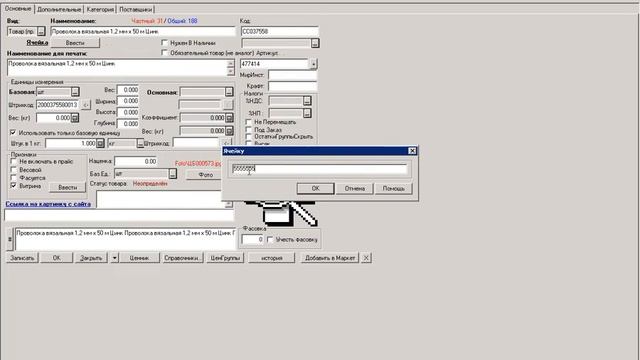Open %НДС tax selection ellipsis button
640x360 pixels.
pos(307,100)
